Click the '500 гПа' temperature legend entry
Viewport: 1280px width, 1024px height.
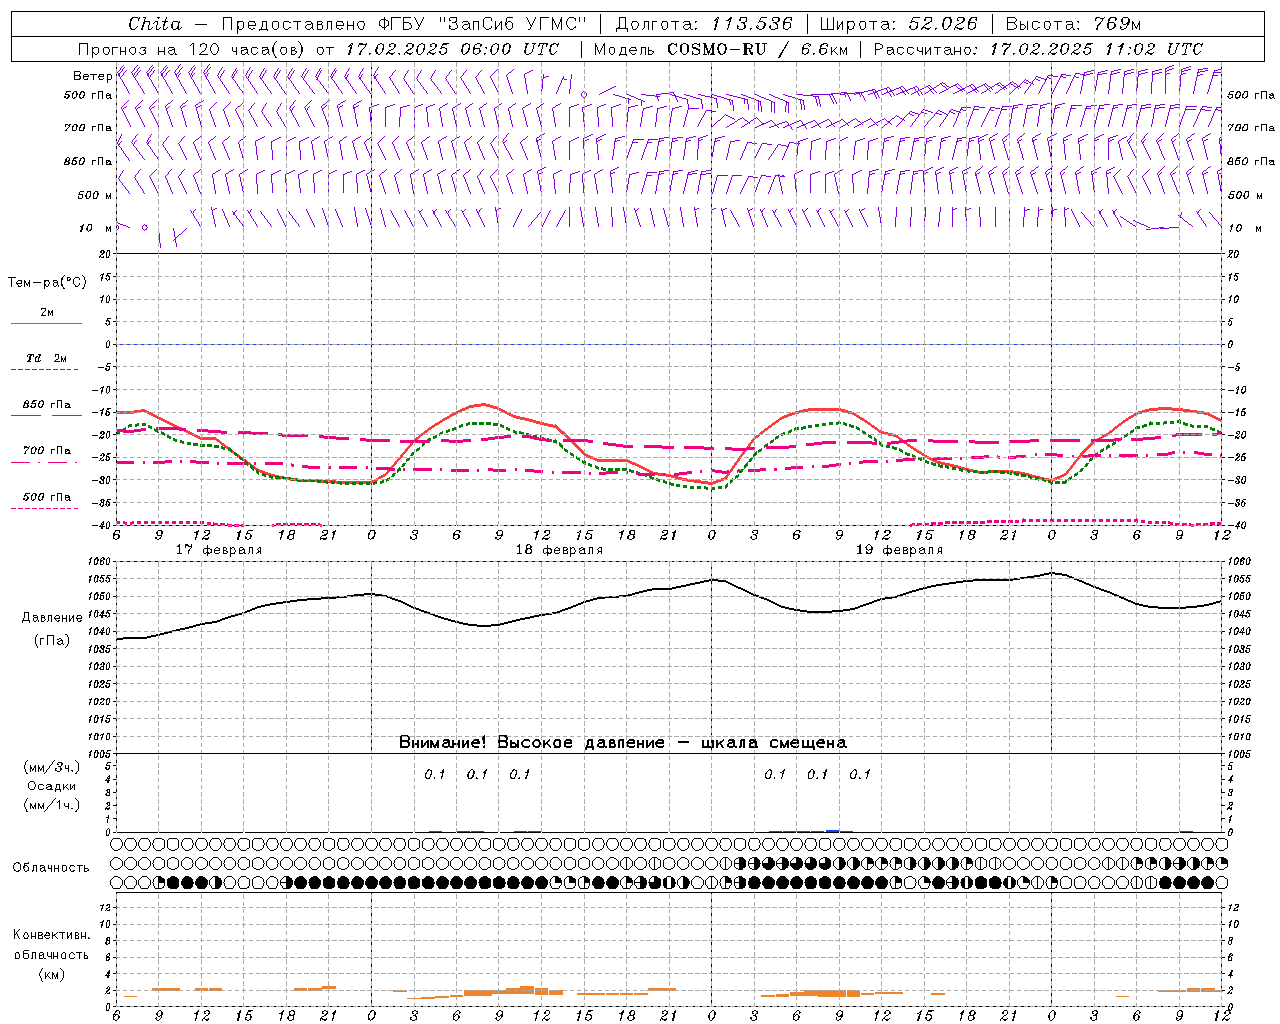coord(47,497)
